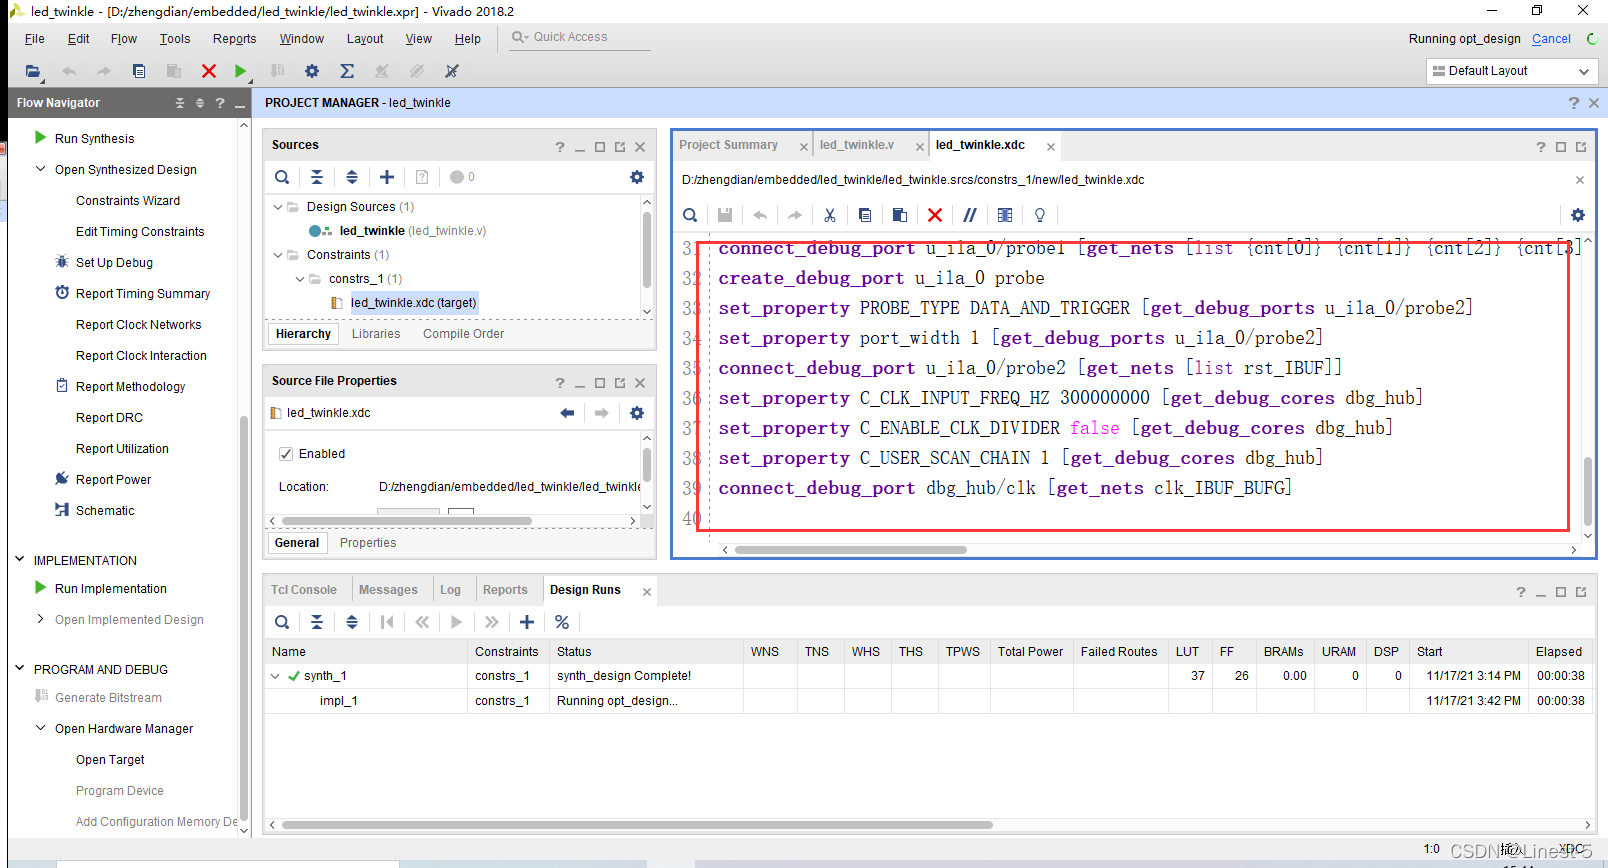Screen dimensions: 1608x868
Task: Click percent icon in Design Runs
Action: click(562, 622)
